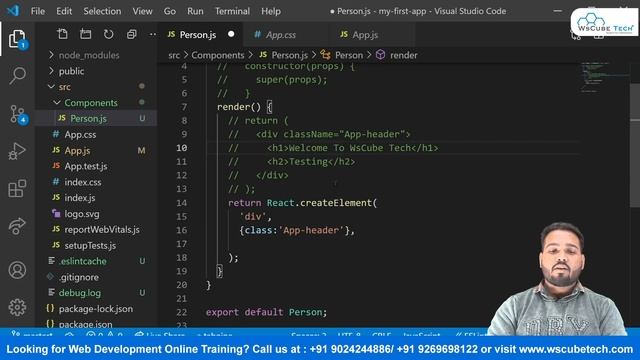Switch to the App.css editor tab
Viewport: 640px width, 360px height.
[285, 35]
